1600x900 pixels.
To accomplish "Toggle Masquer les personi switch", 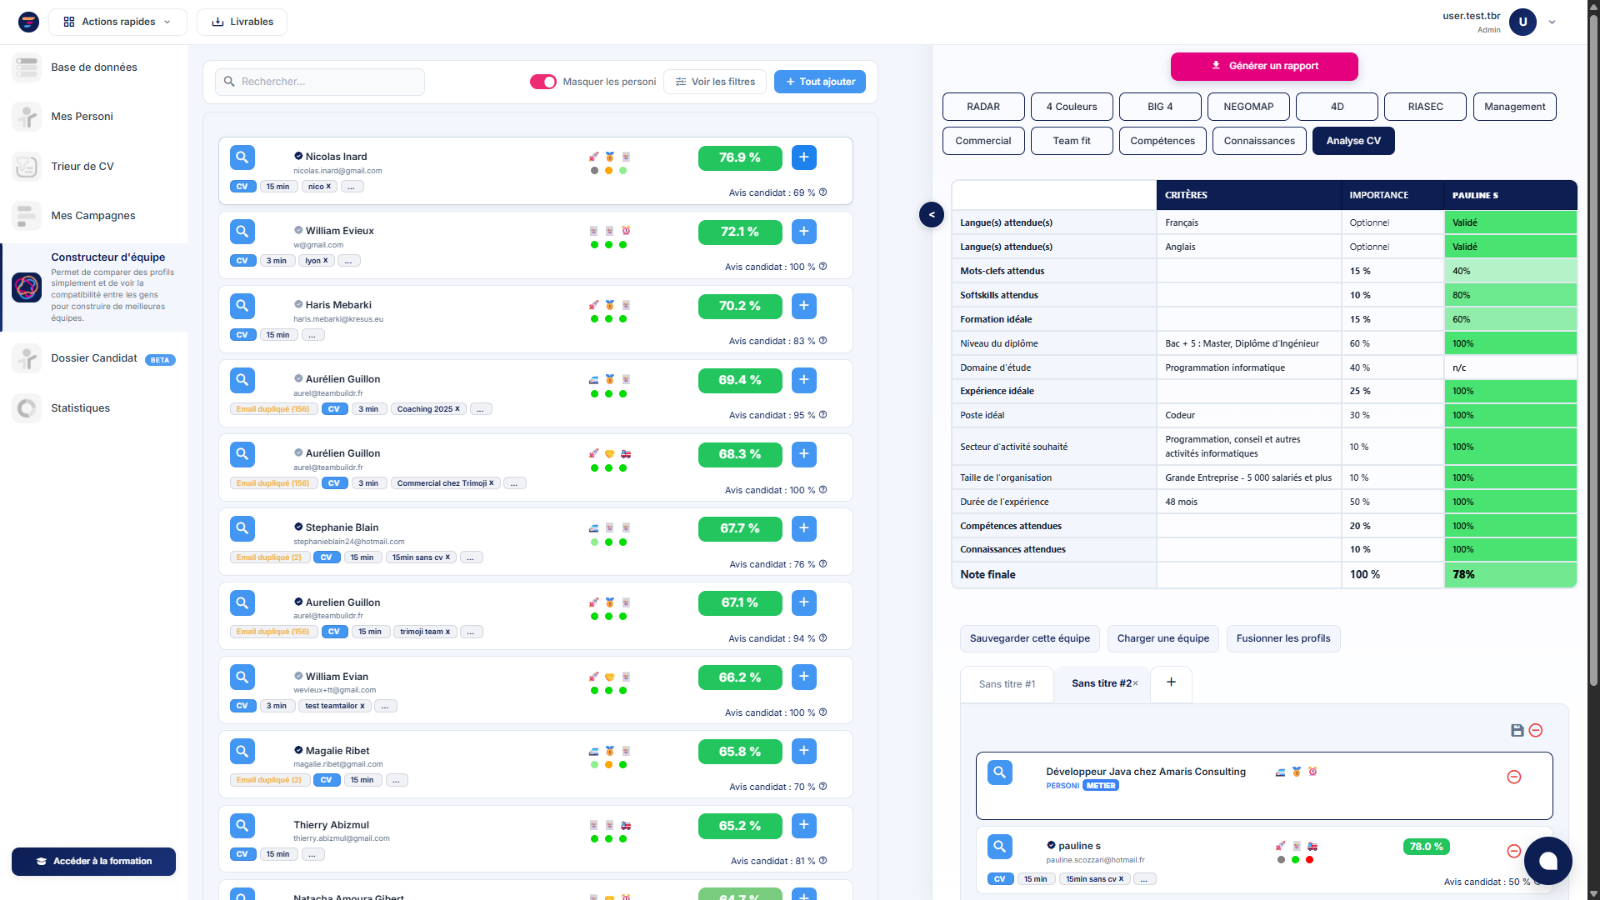I will 543,82.
